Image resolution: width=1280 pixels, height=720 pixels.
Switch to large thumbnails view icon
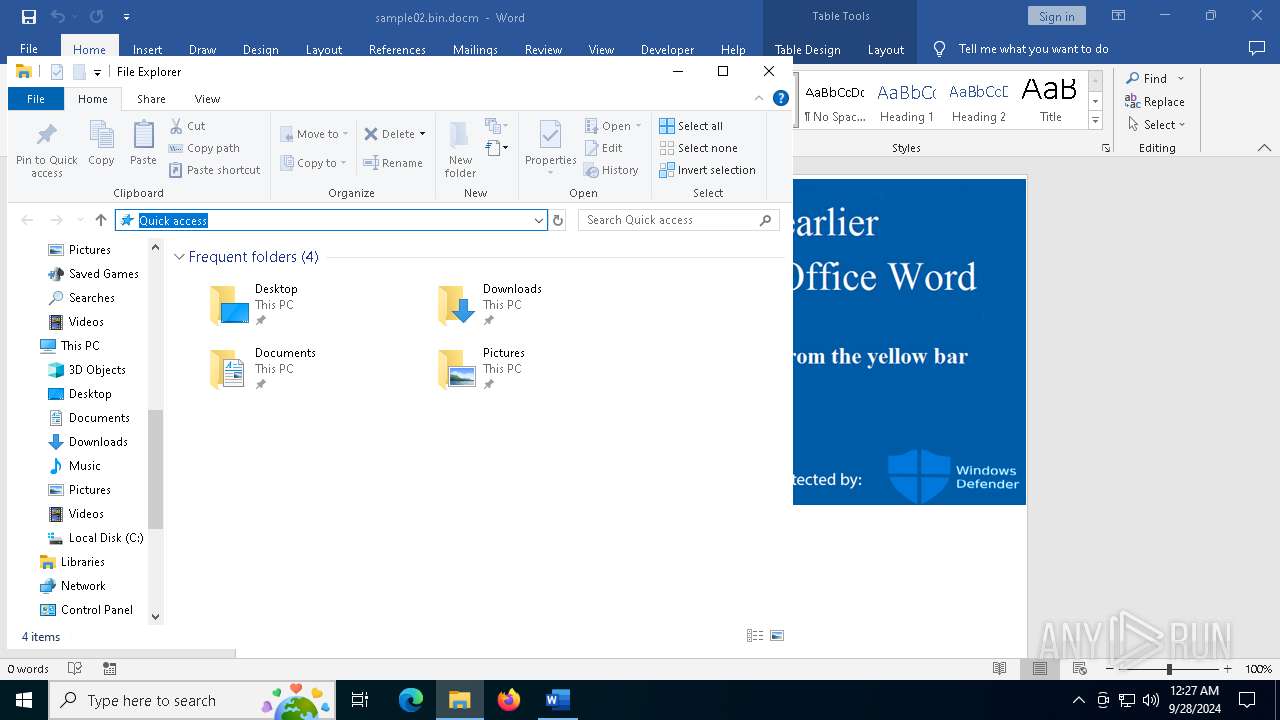coord(777,636)
